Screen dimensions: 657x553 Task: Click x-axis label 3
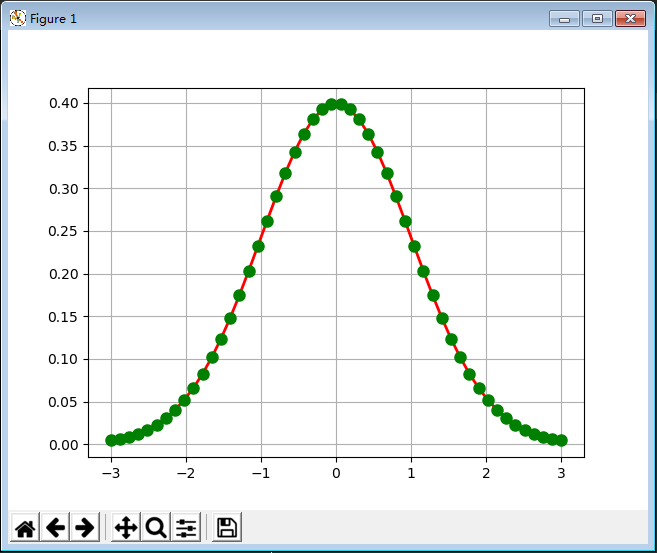[561, 473]
